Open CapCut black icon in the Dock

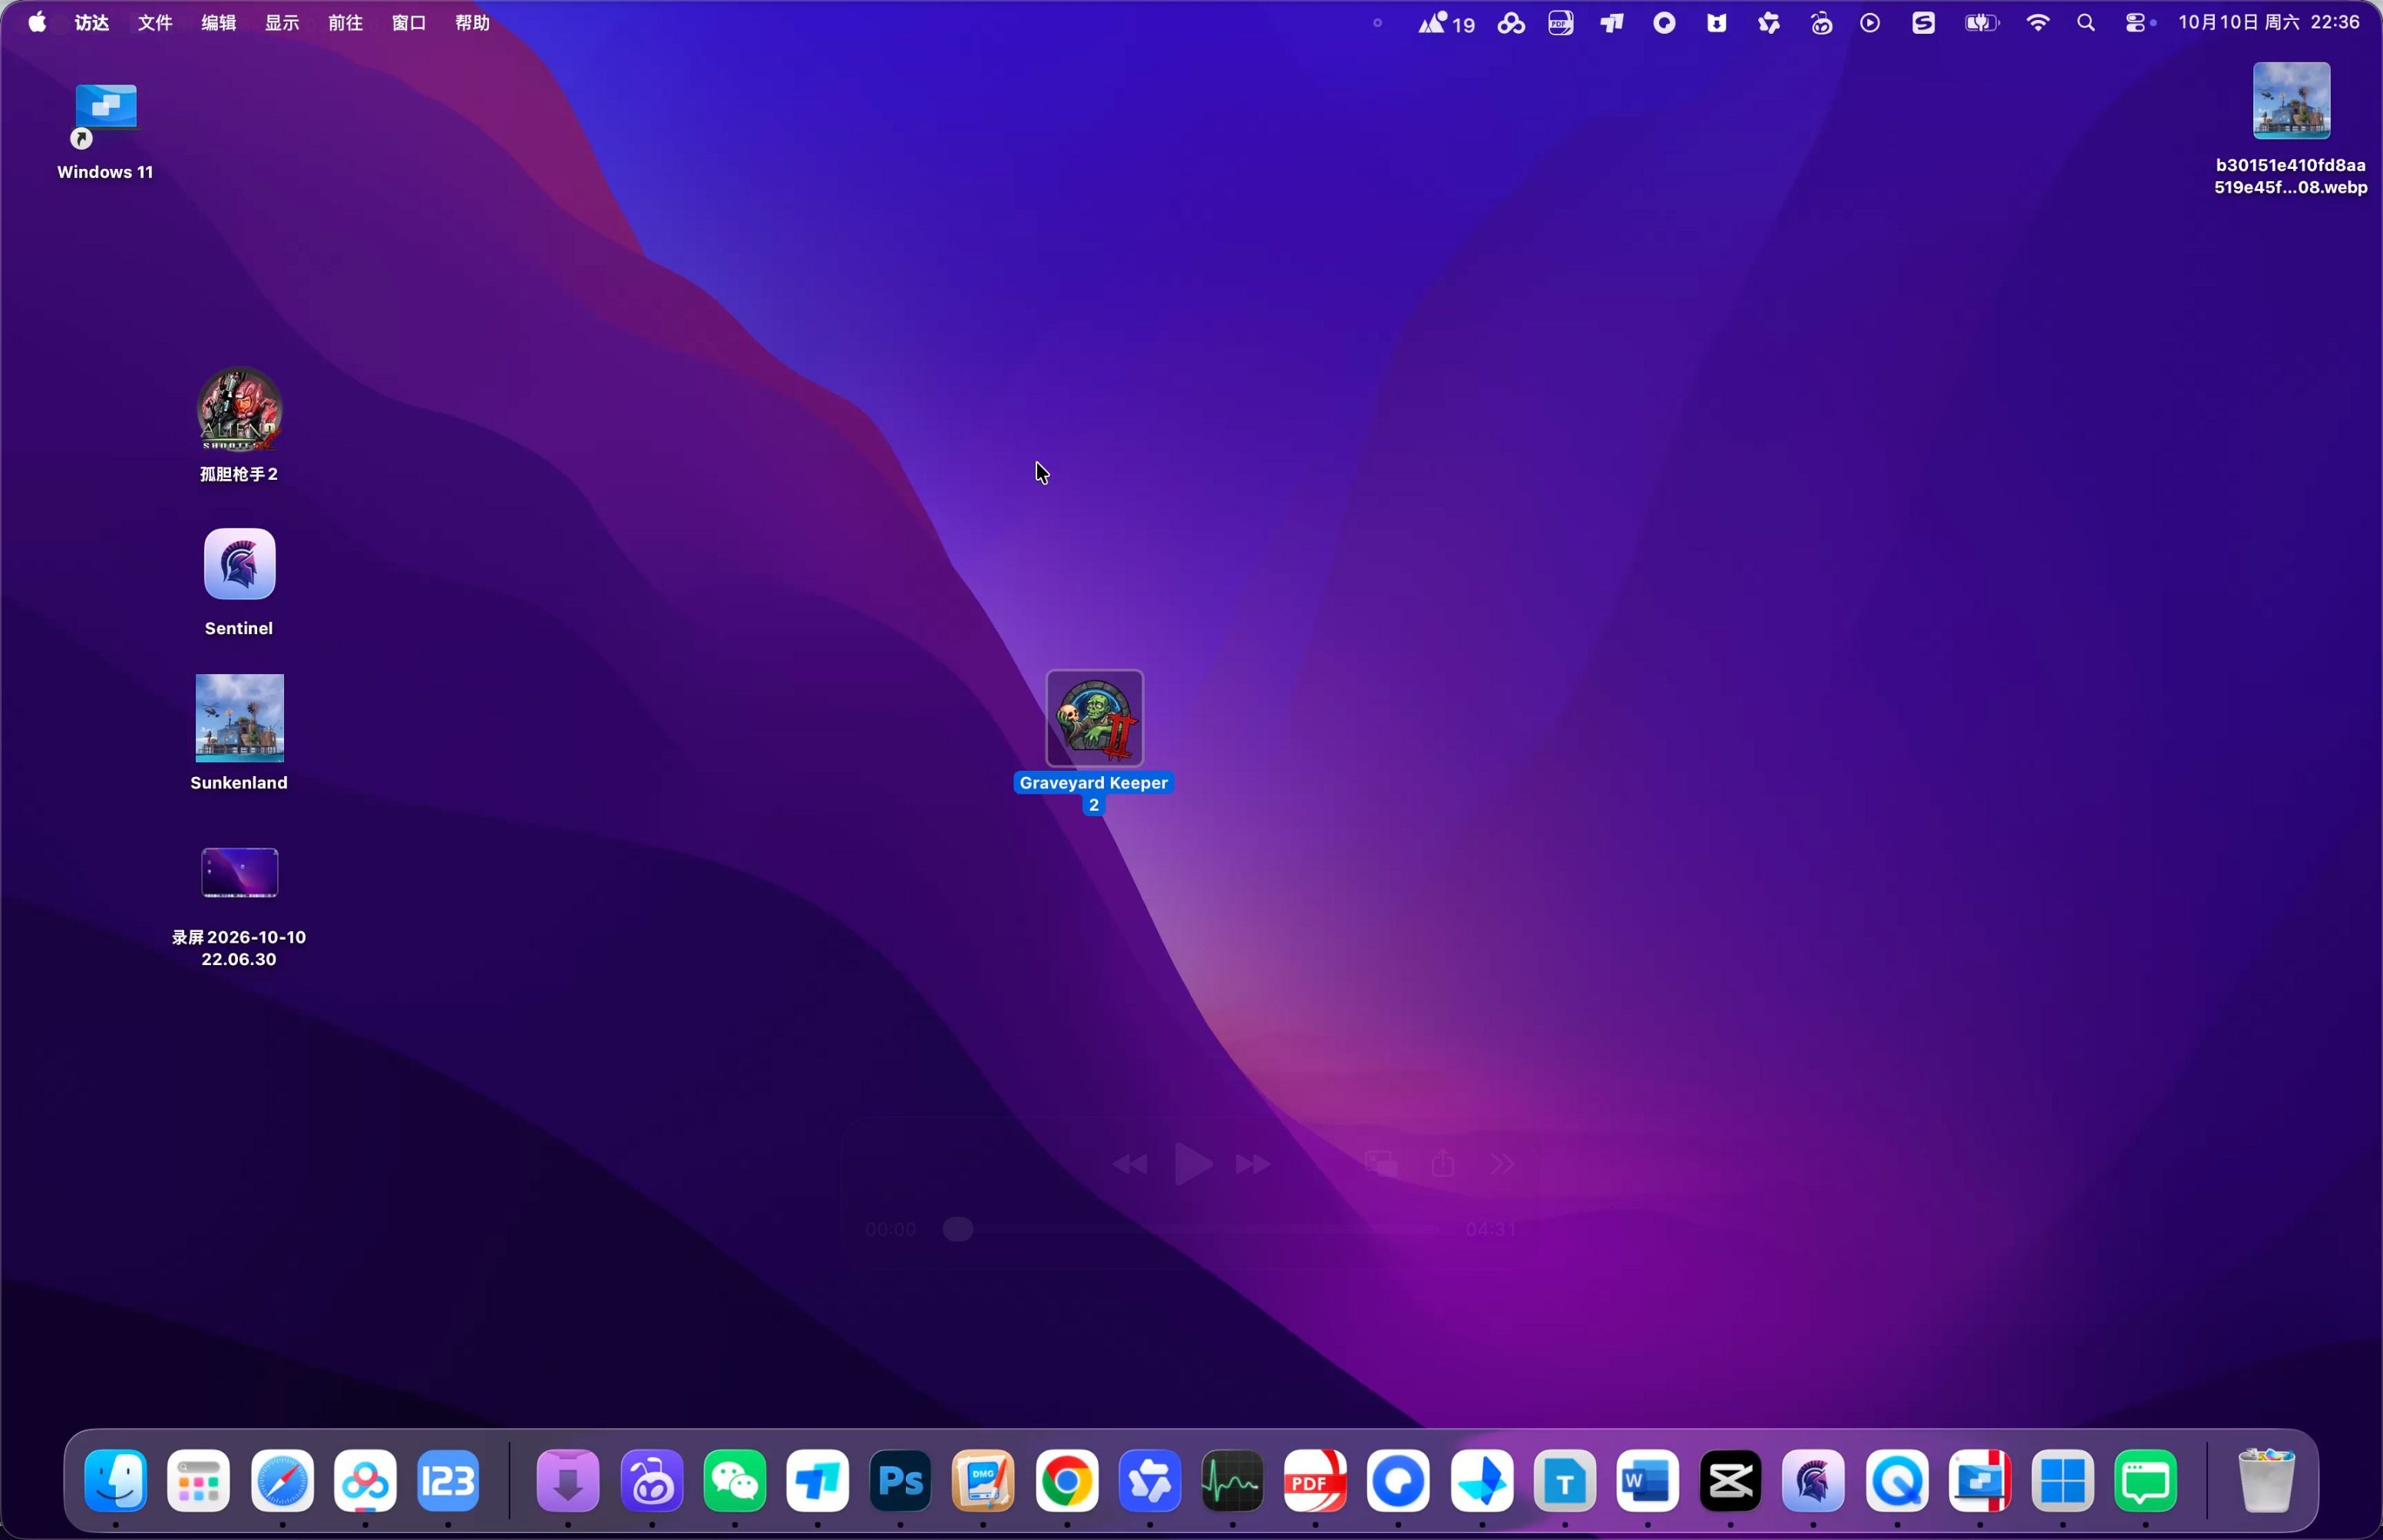(x=1730, y=1481)
